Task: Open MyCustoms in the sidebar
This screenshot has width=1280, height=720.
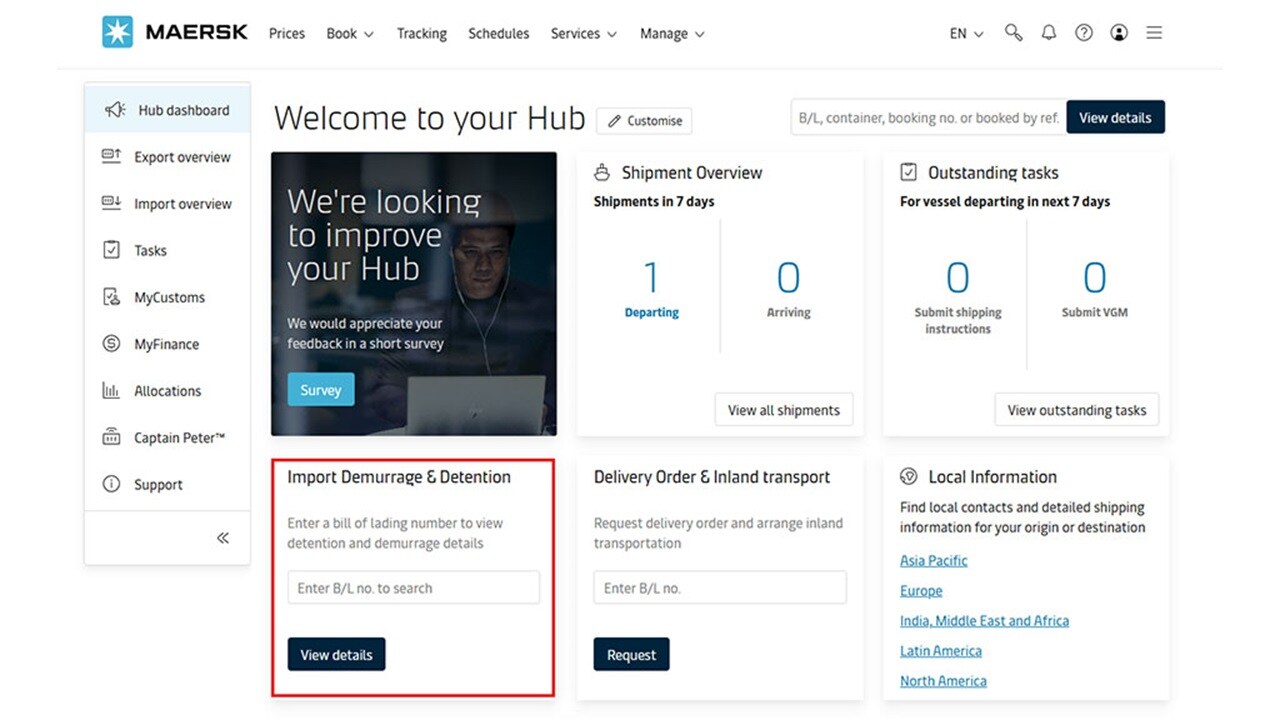Action: (113, 297)
